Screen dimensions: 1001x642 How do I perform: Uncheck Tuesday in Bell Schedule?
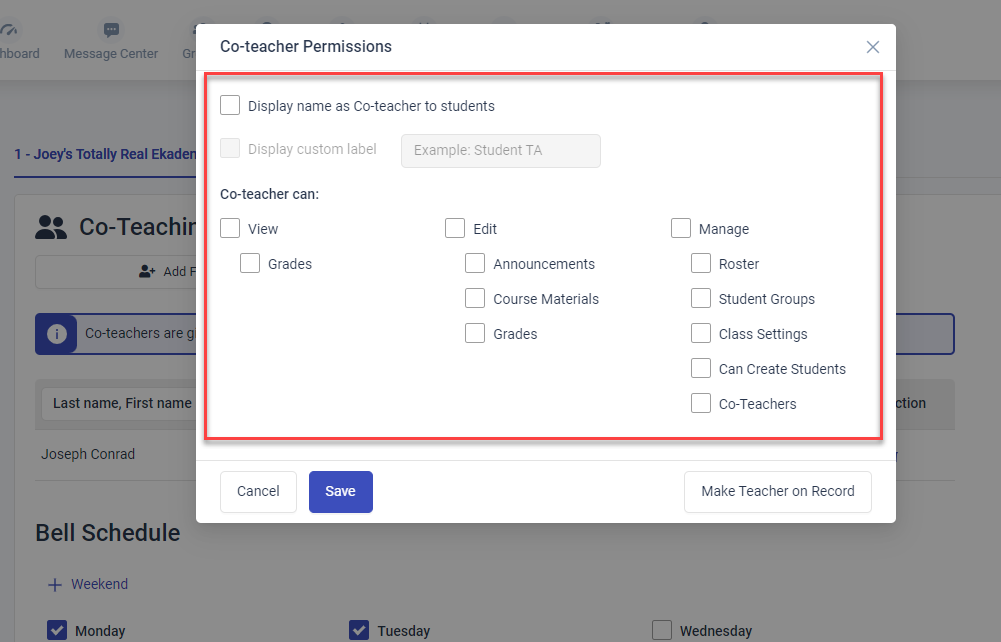point(359,631)
